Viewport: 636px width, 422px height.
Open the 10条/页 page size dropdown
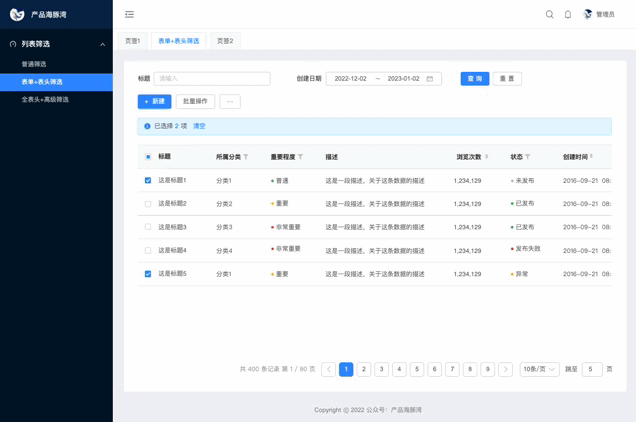pos(539,369)
